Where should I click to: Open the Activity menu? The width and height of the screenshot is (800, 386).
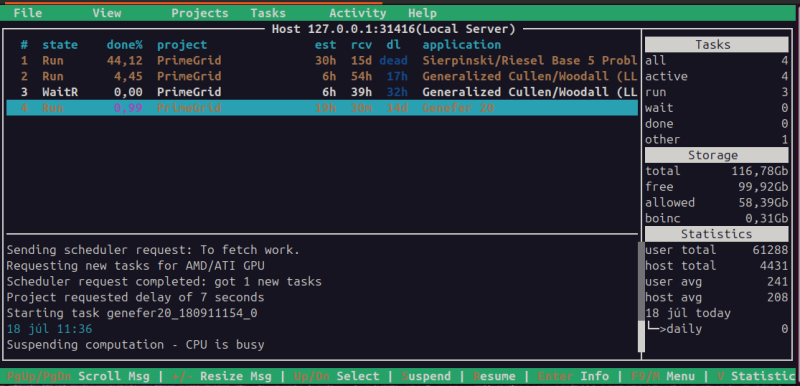357,13
